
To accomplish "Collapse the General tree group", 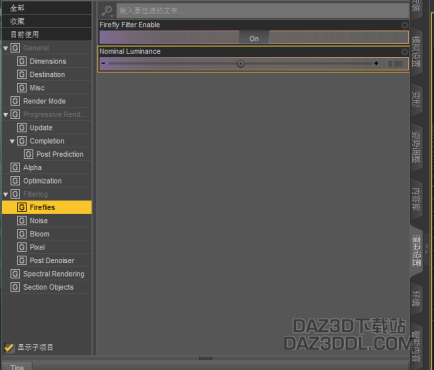I will [x=6, y=48].
